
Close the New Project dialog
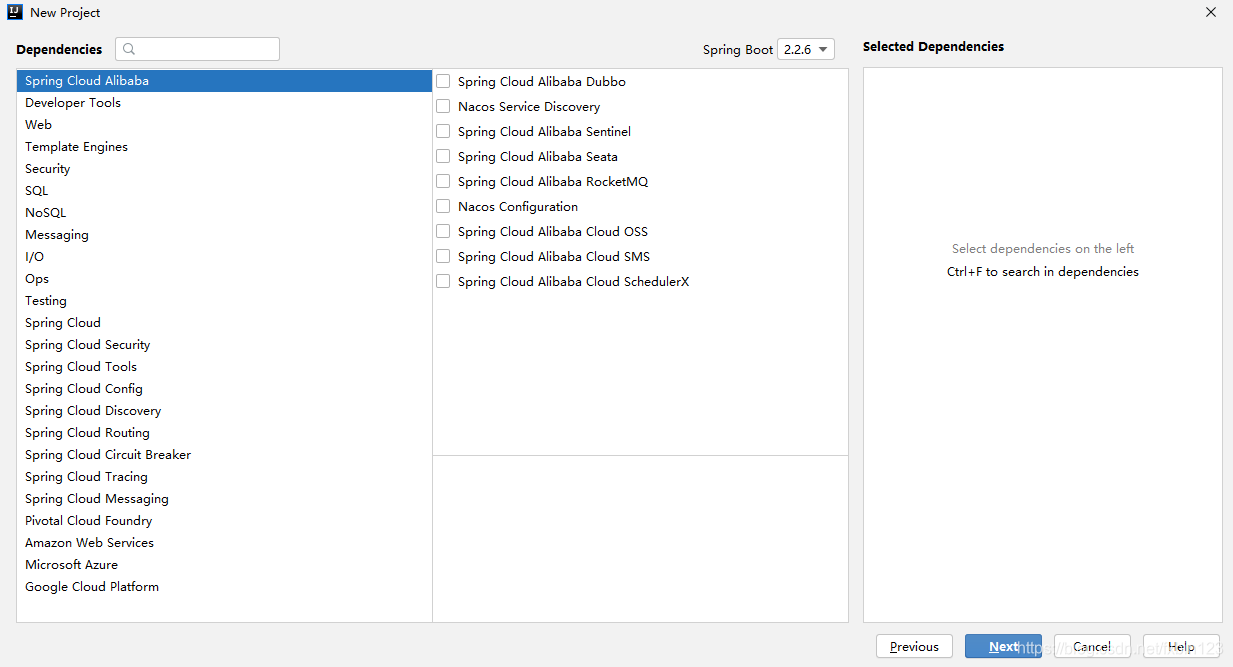point(1211,13)
